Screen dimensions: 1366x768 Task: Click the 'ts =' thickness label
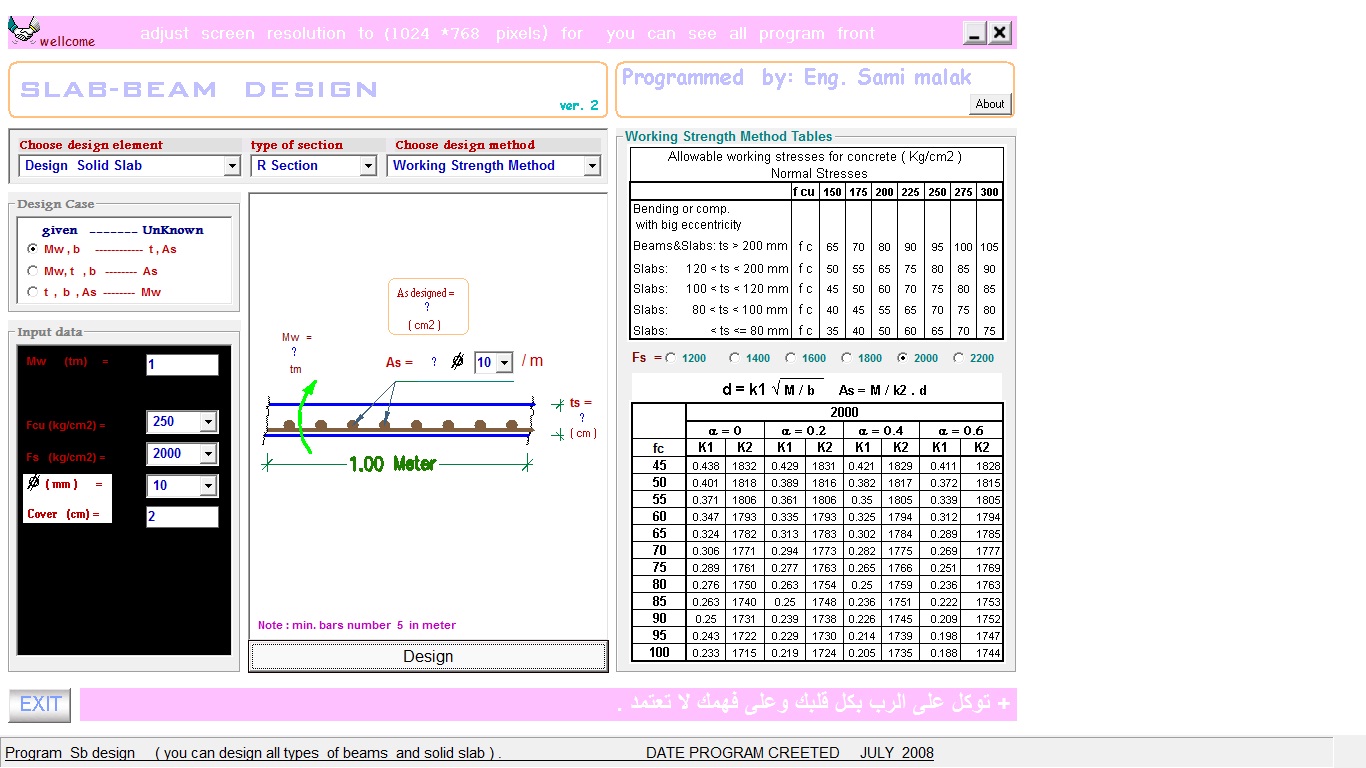(581, 403)
